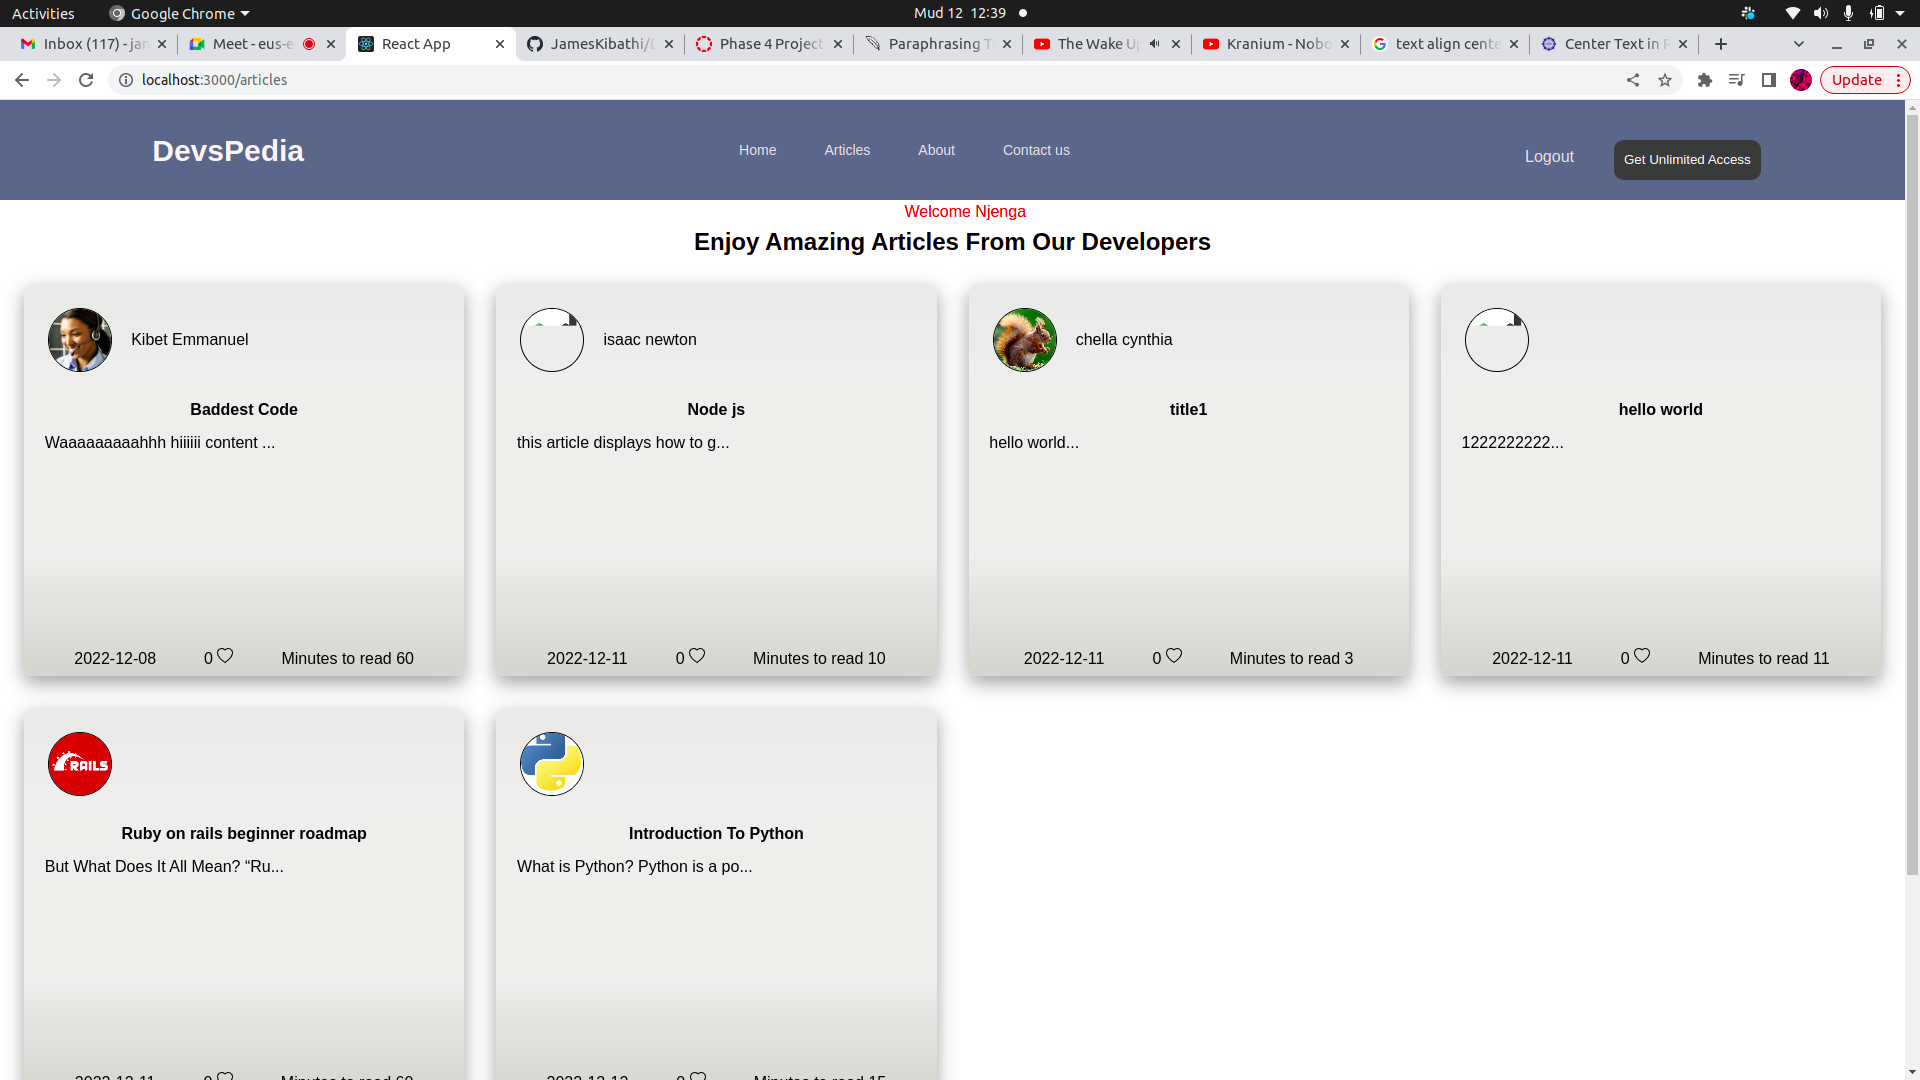Switch to text align center Google tab
1920x1080 pixels.
click(1446, 44)
